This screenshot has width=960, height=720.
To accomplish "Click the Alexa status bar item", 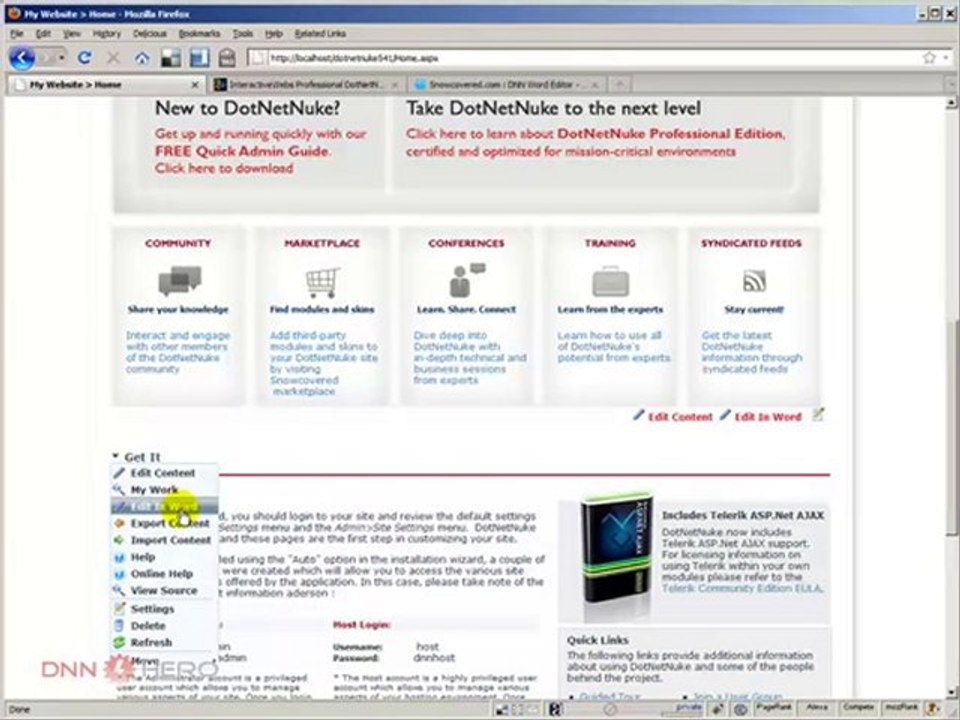I will click(x=817, y=708).
